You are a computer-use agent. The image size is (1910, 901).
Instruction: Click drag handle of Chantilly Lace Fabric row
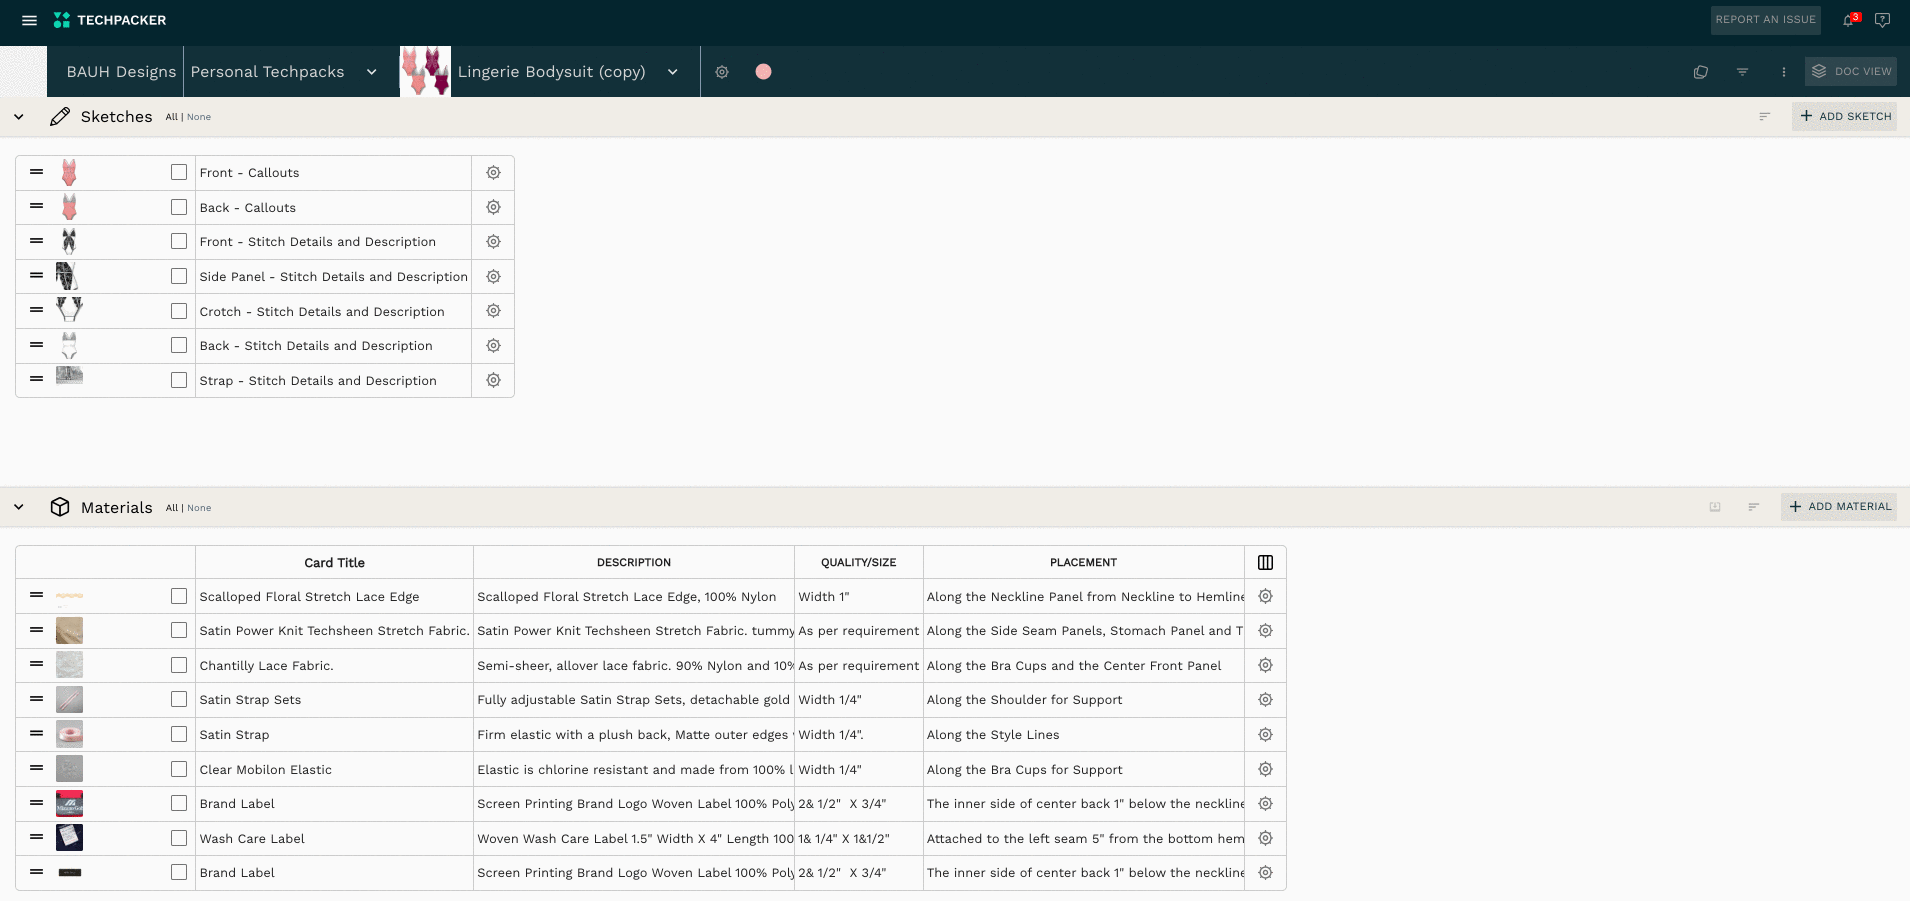[36, 664]
